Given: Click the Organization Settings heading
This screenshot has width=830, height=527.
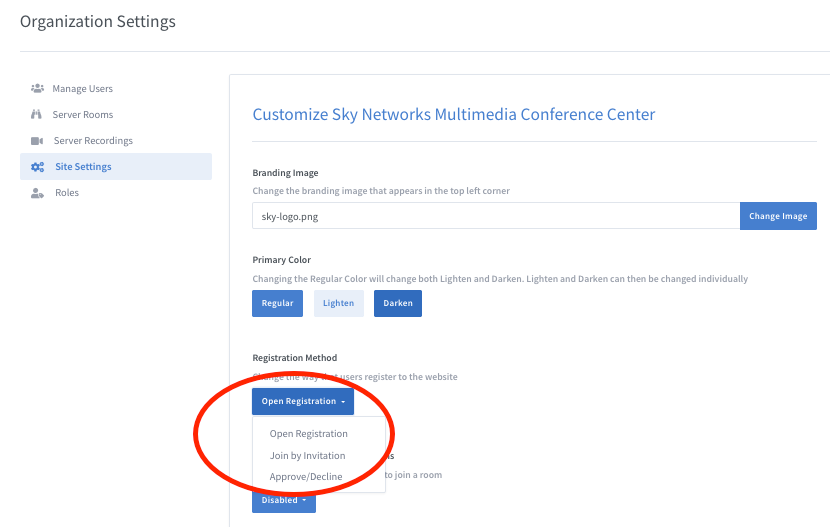Looking at the screenshot, I should click(98, 22).
